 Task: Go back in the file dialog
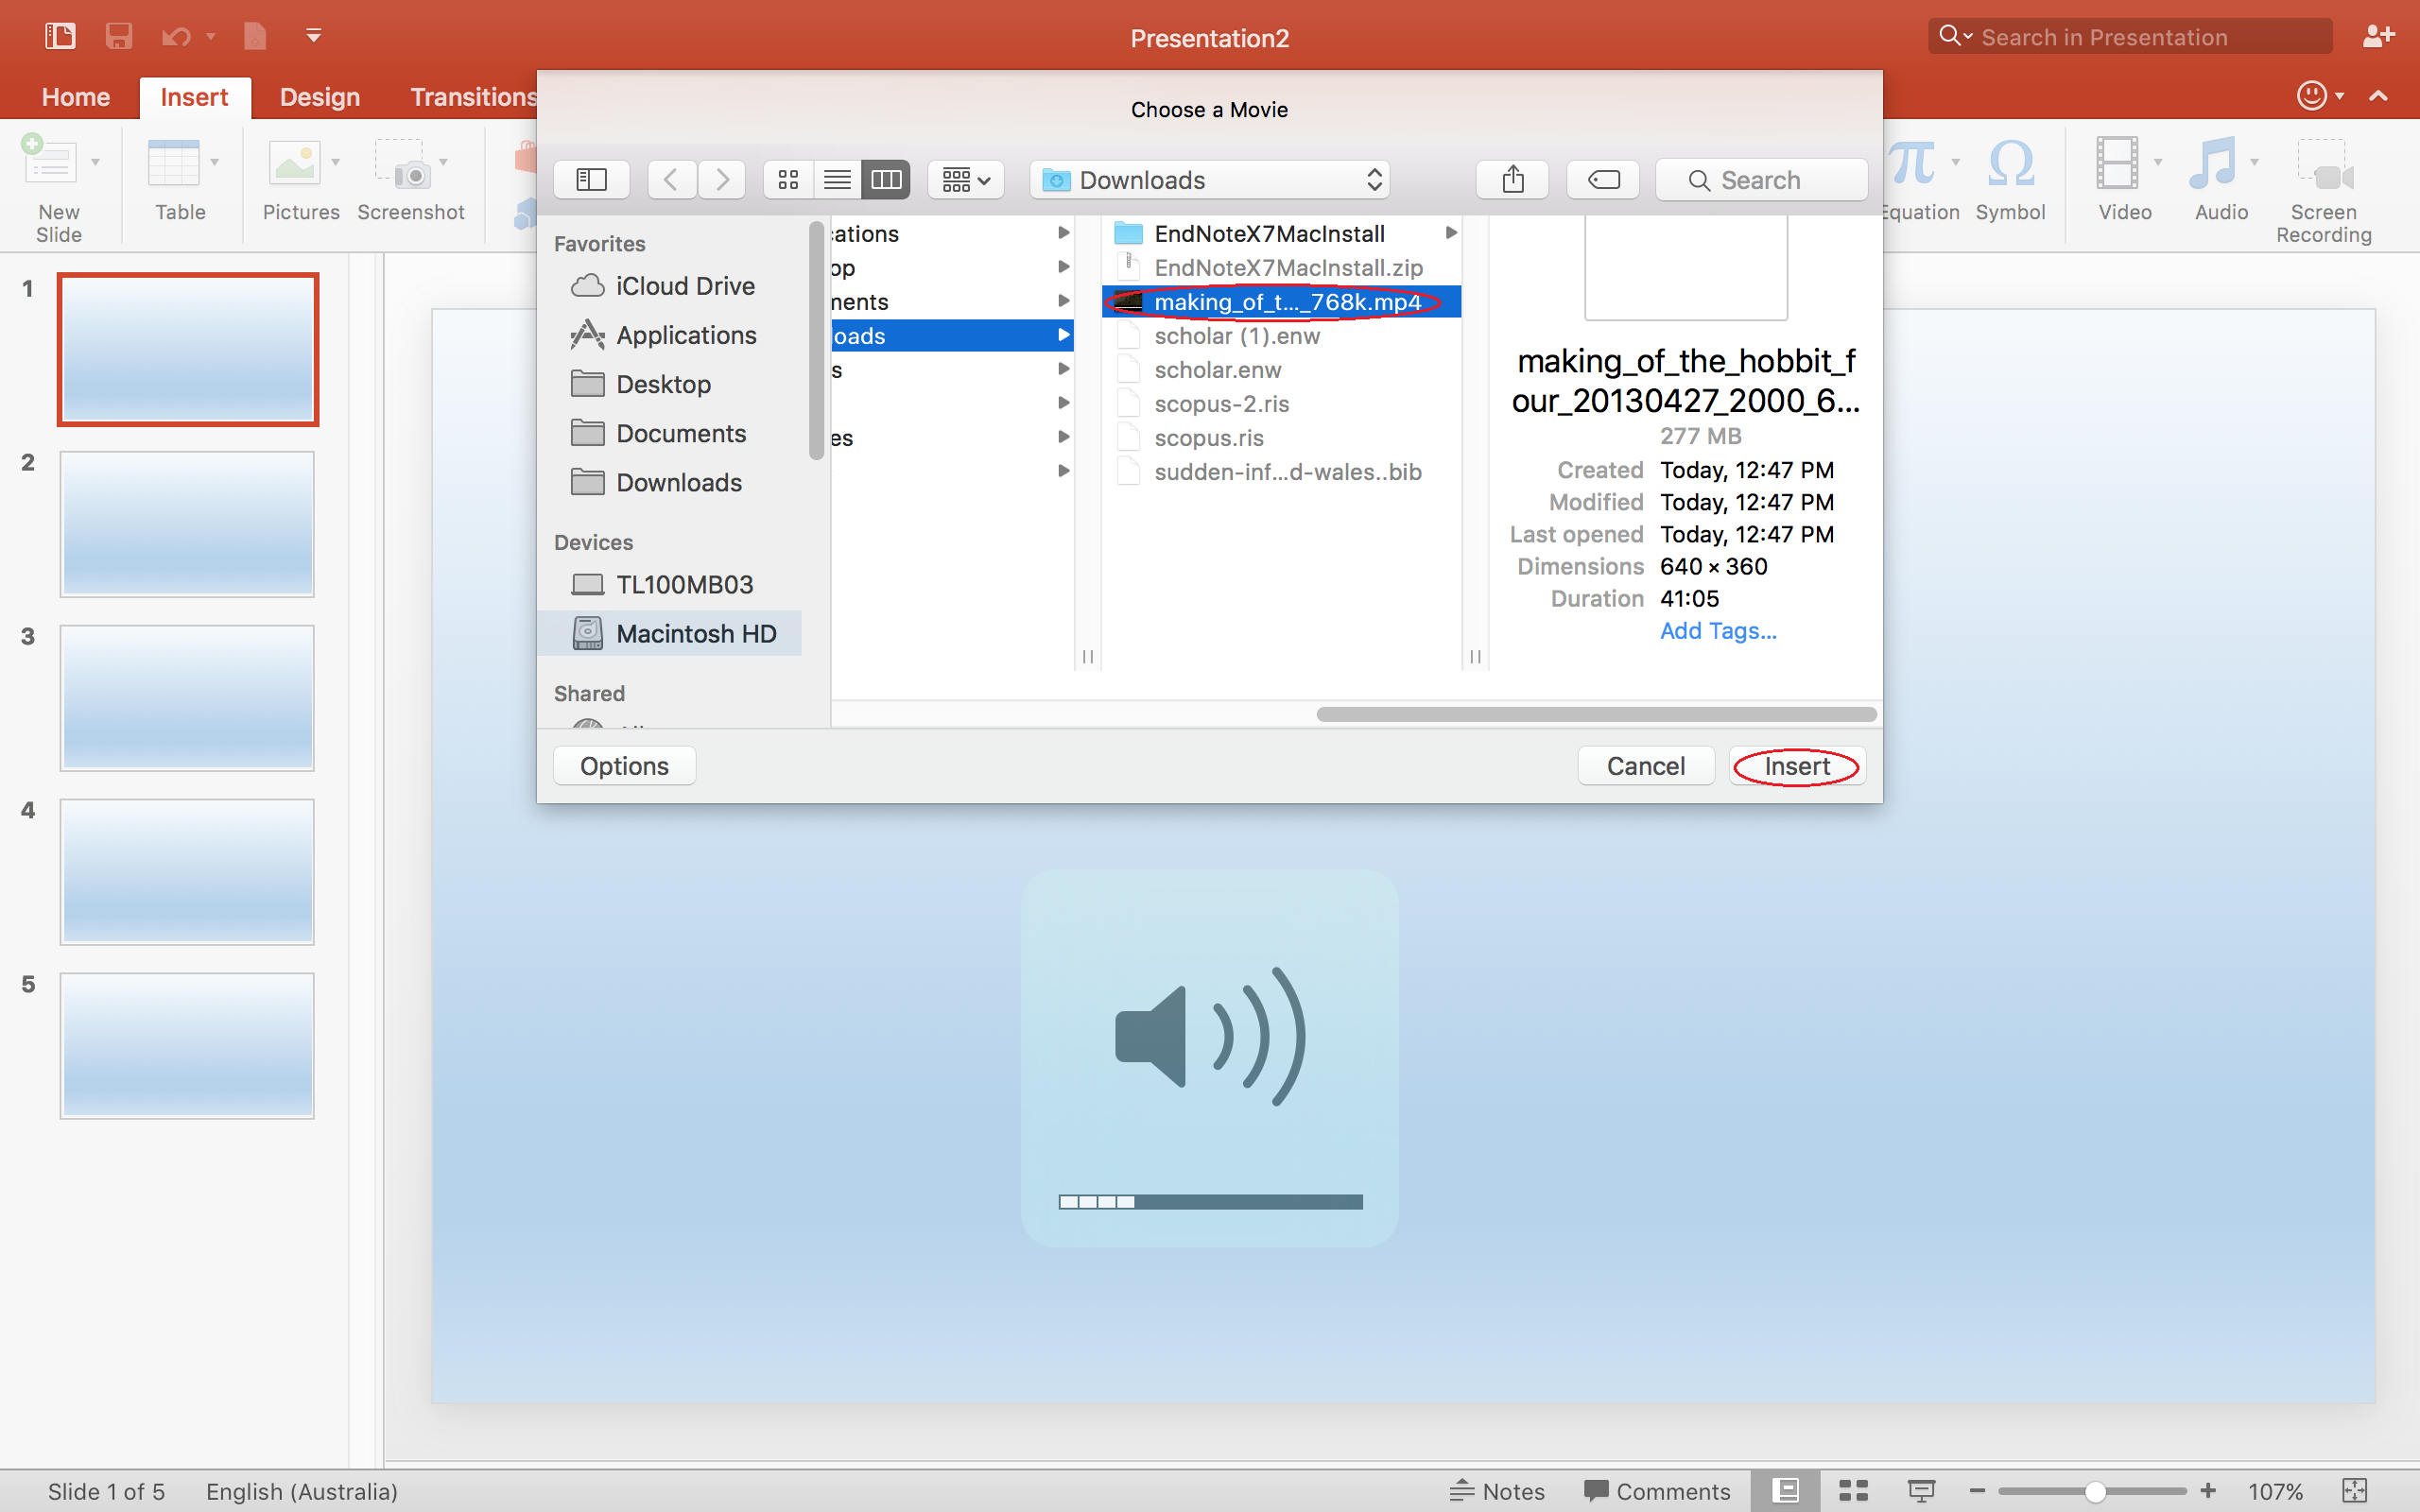point(672,179)
